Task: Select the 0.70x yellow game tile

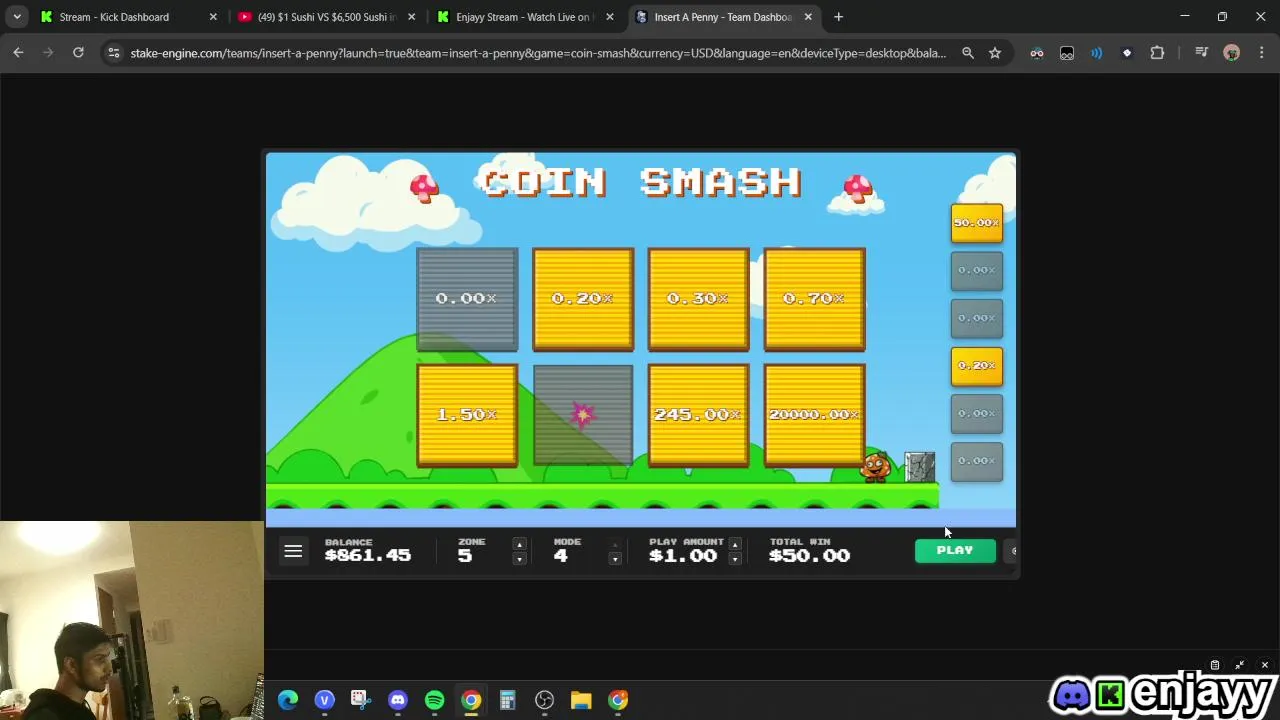Action: pos(814,299)
